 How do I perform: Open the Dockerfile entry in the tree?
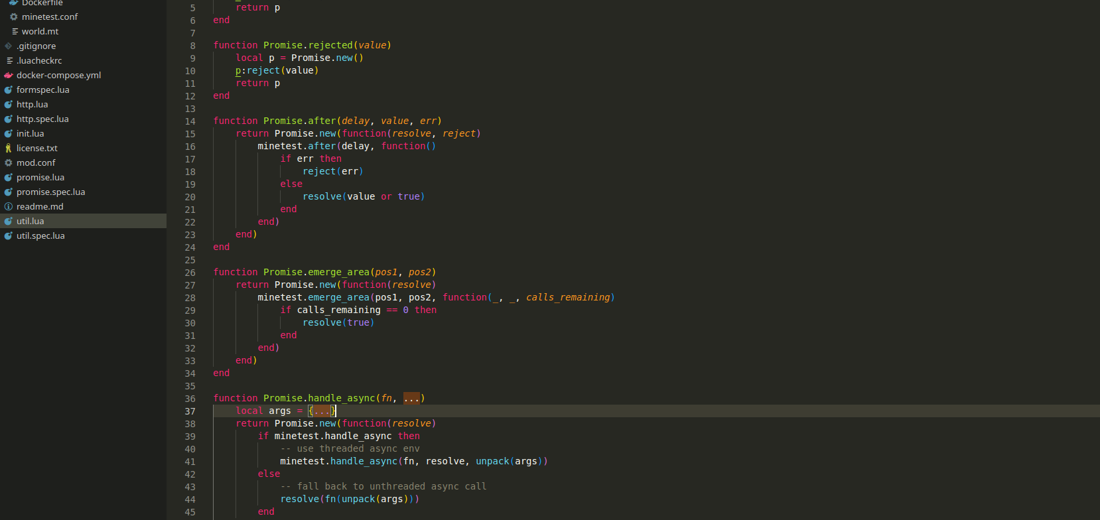(42, 3)
